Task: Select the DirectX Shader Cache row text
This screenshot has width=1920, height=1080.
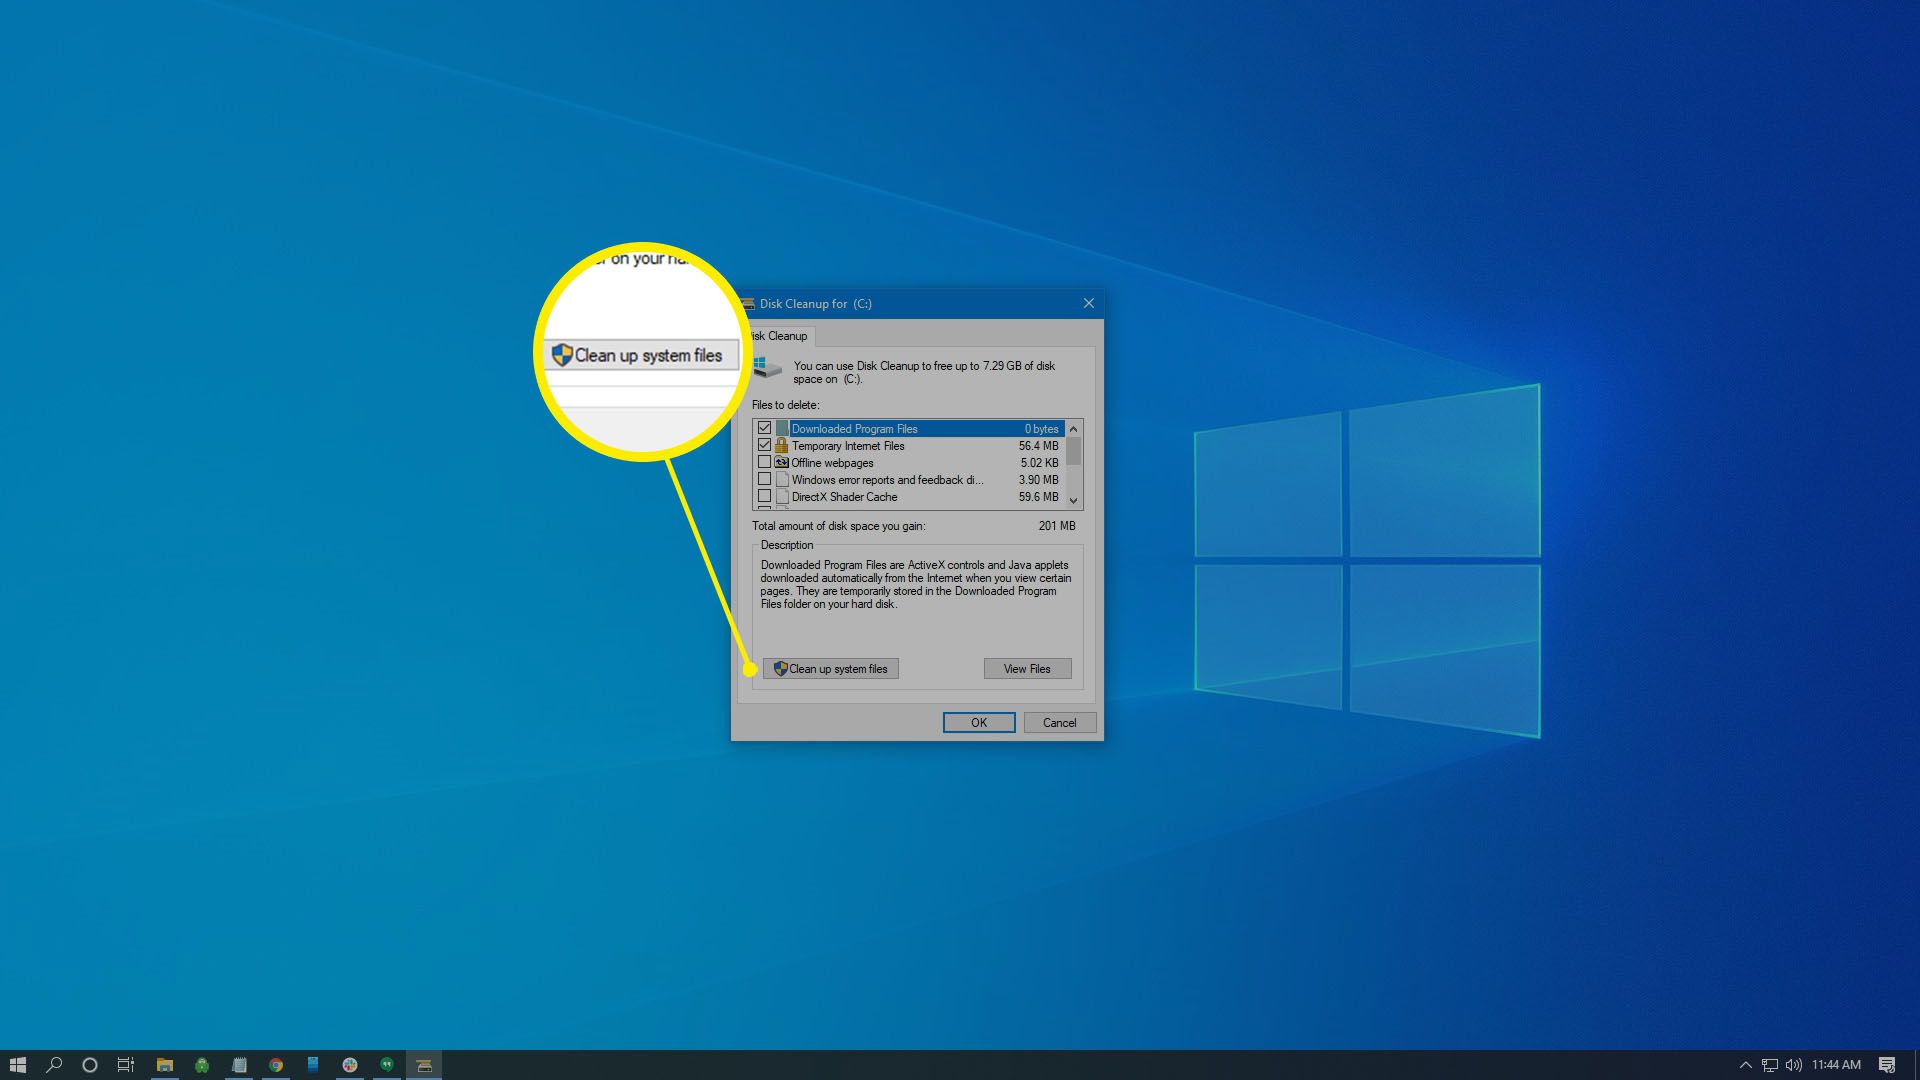Action: [x=844, y=497]
